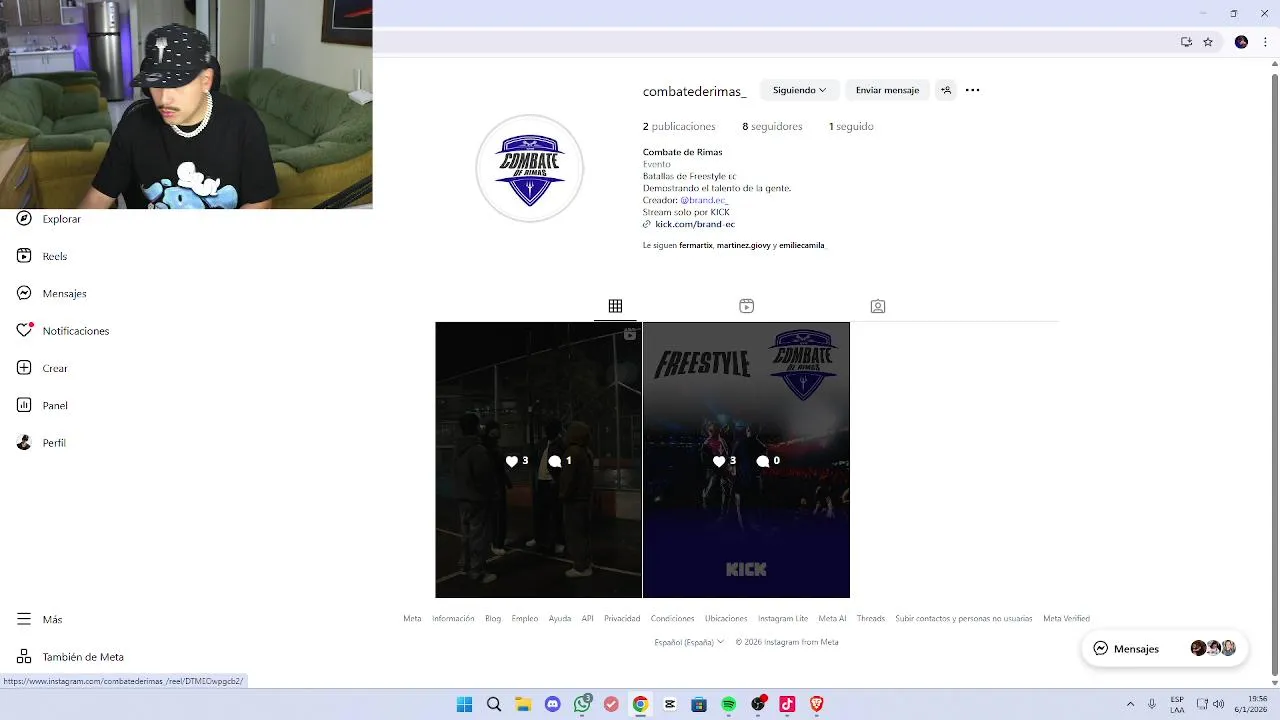
Task: Open follower fermartix profile link
Action: (x=696, y=245)
